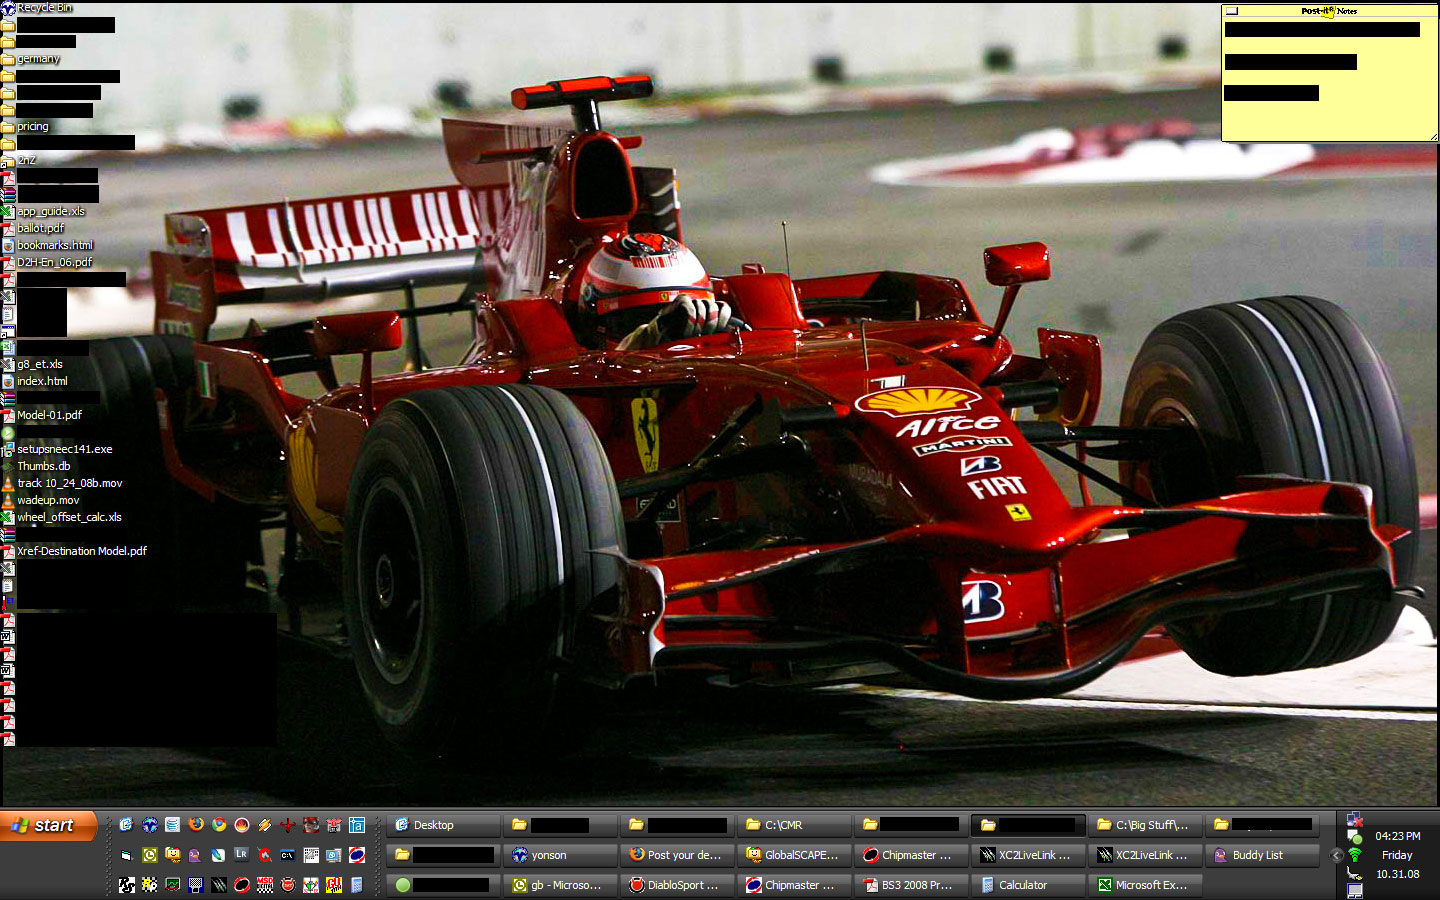The height and width of the screenshot is (900, 1440).
Task: Switch to the DiabloSport taskbar window
Action: [677, 886]
